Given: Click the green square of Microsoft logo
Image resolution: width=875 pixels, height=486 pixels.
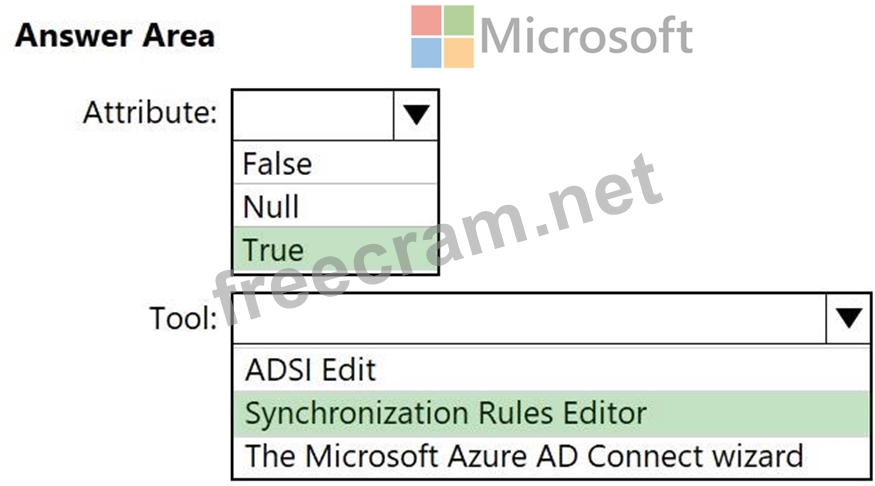Looking at the screenshot, I should pos(458,20).
